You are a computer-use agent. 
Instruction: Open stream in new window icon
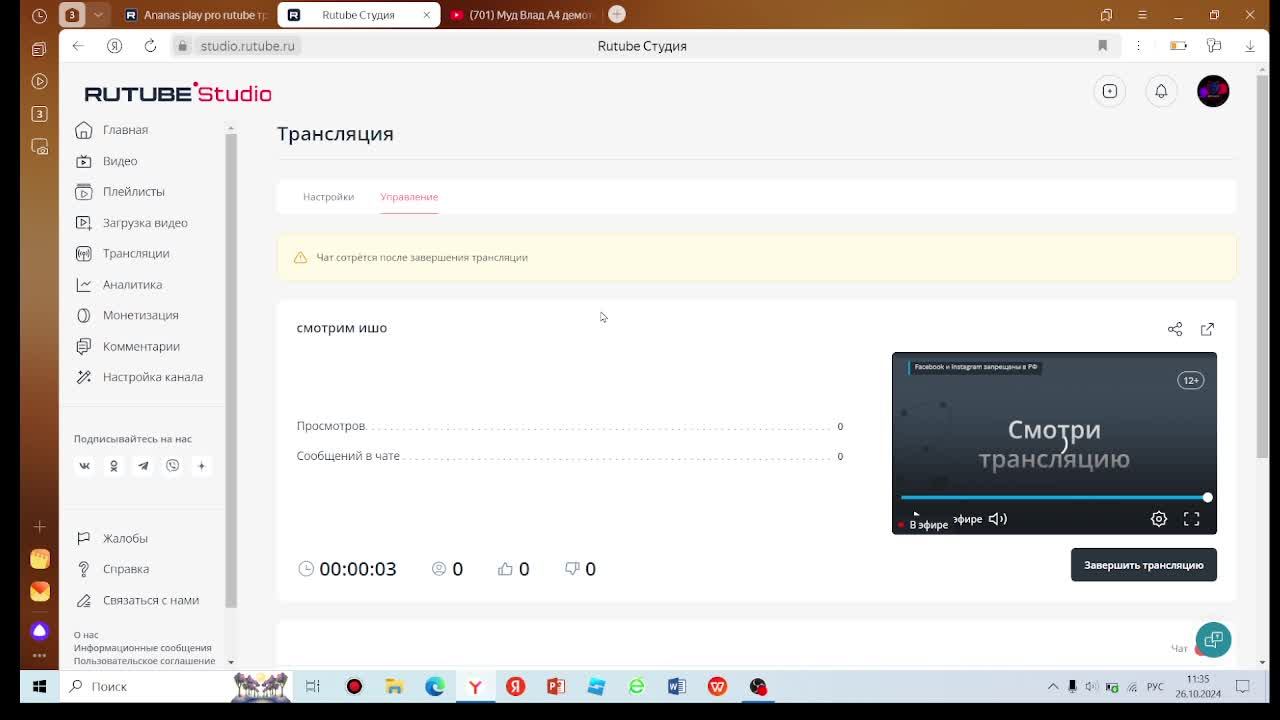click(1207, 329)
